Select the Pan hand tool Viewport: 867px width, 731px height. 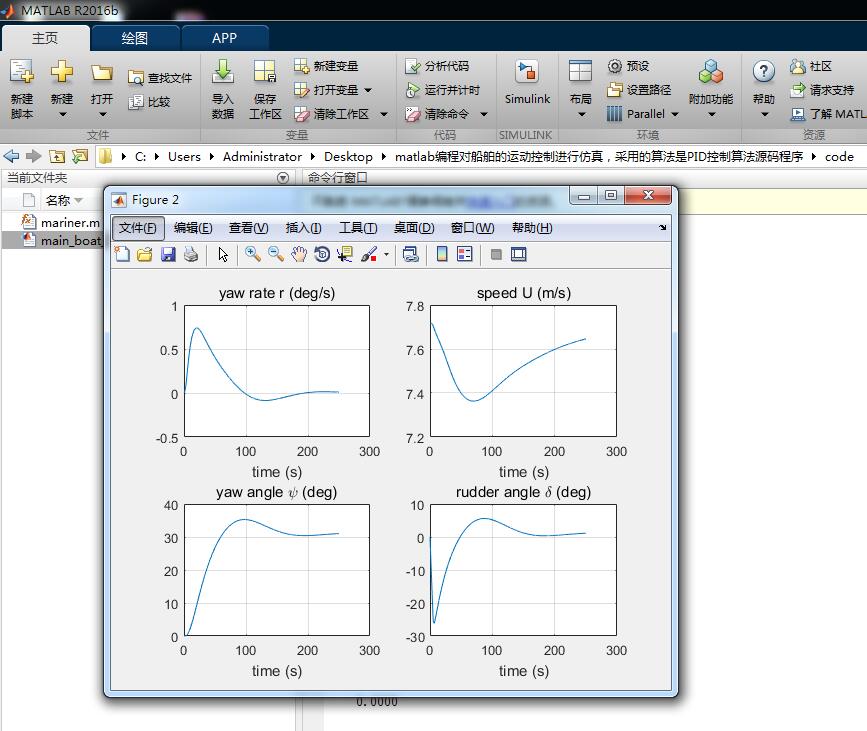pos(299,254)
